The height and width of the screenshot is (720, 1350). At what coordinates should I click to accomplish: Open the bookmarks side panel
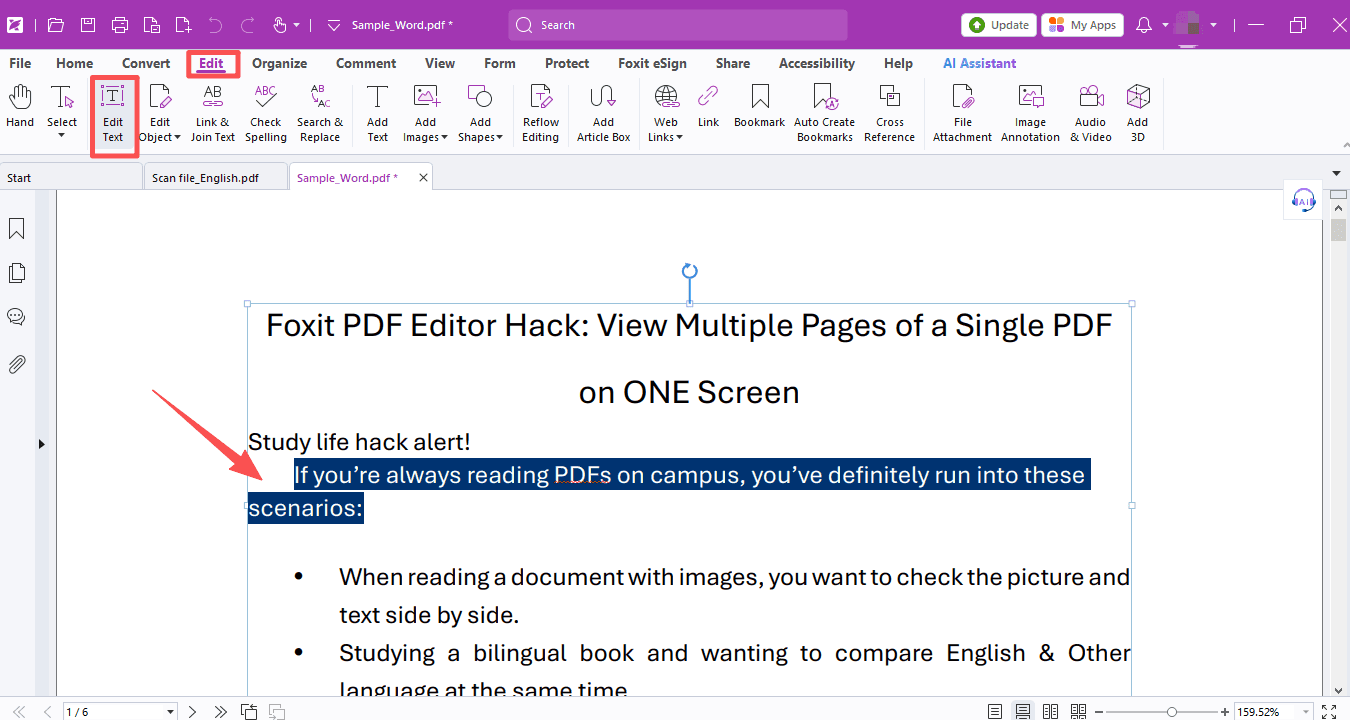(x=17, y=229)
